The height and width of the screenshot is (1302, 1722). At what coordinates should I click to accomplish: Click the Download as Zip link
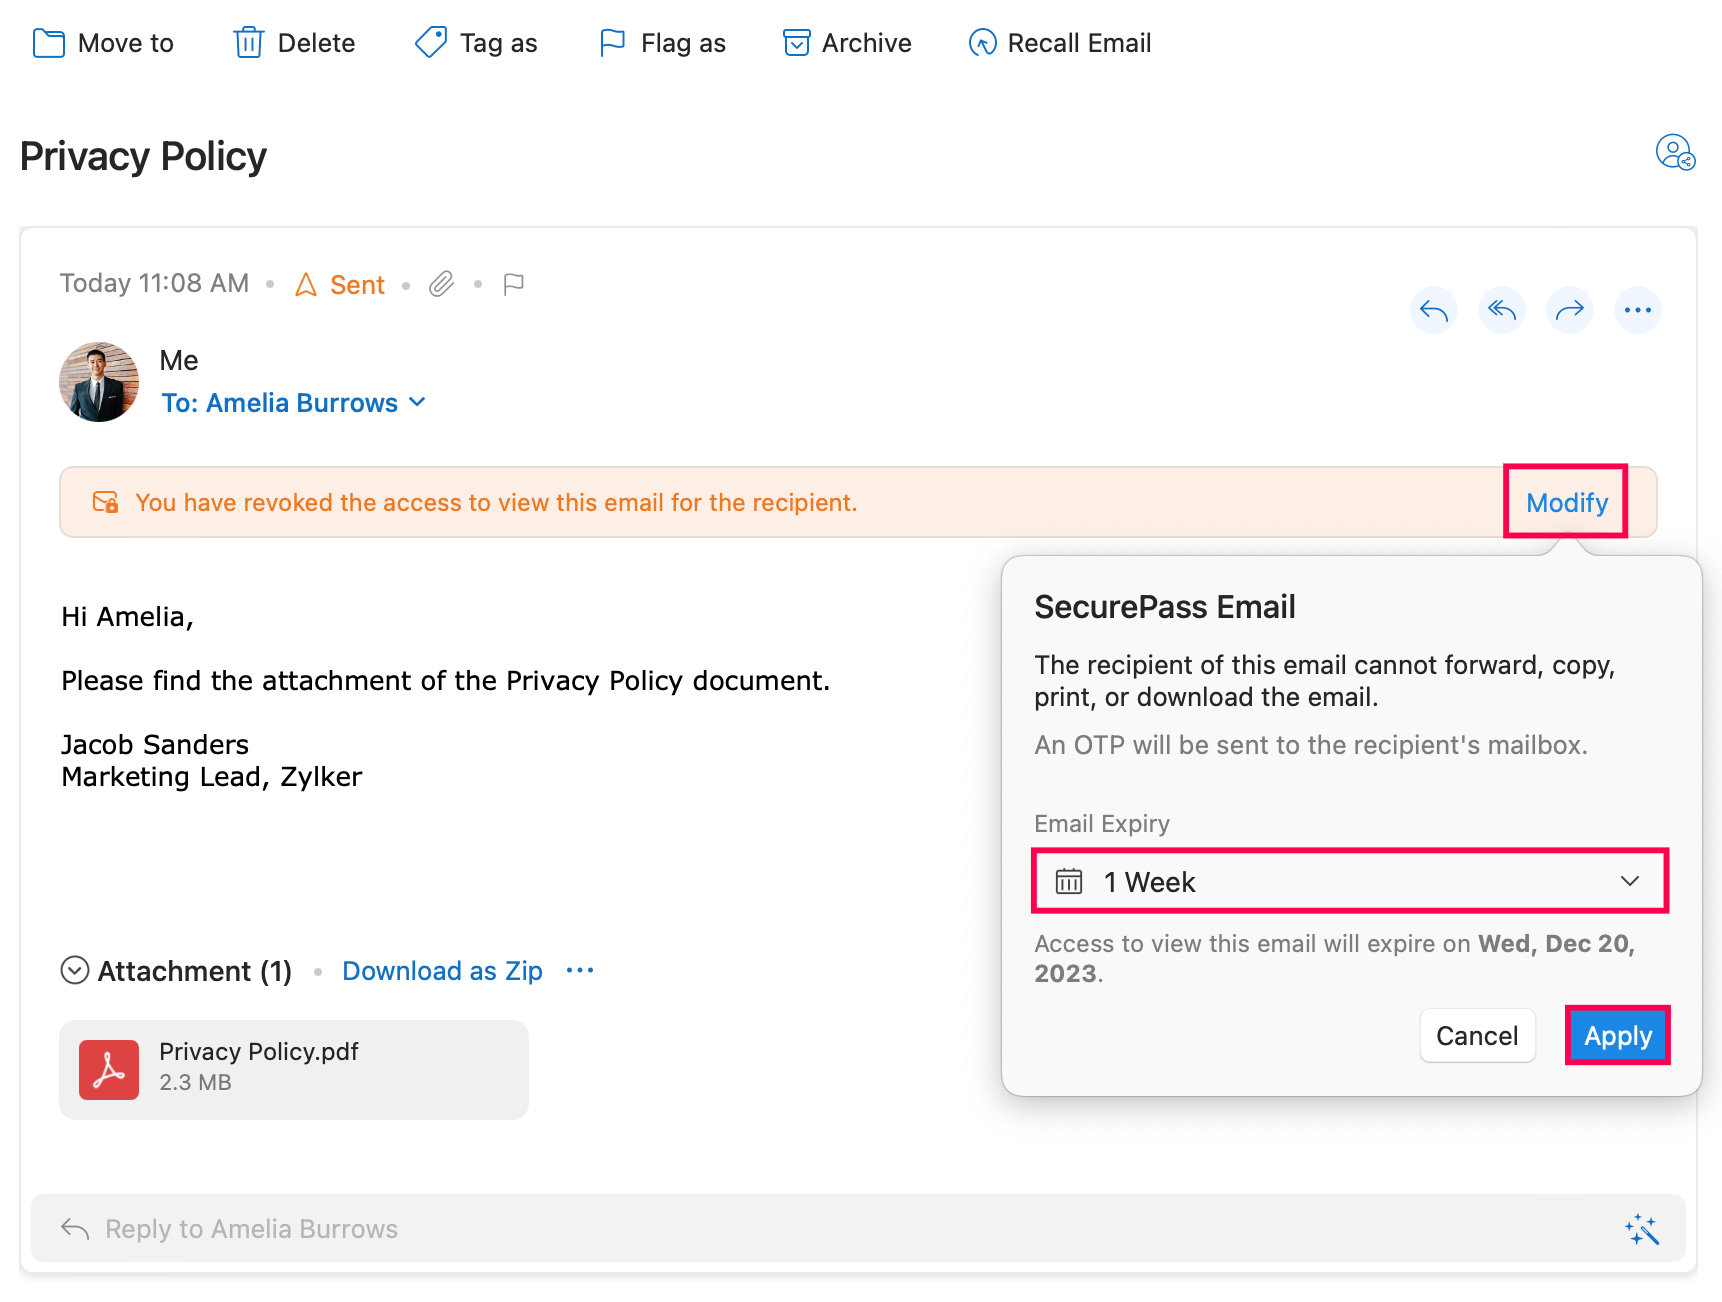(x=442, y=971)
